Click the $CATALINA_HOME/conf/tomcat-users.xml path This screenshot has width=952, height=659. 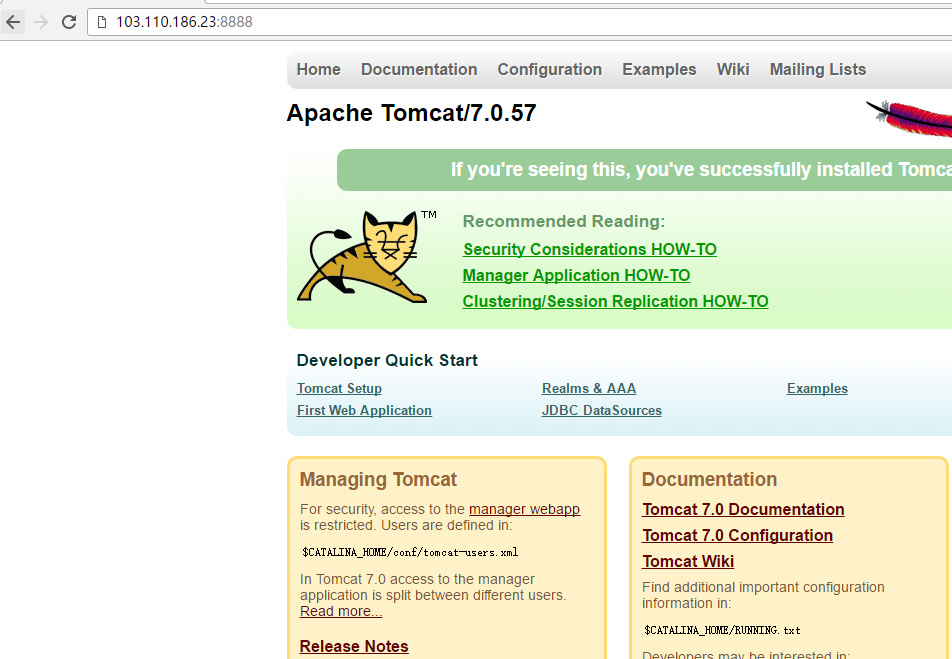tap(410, 552)
